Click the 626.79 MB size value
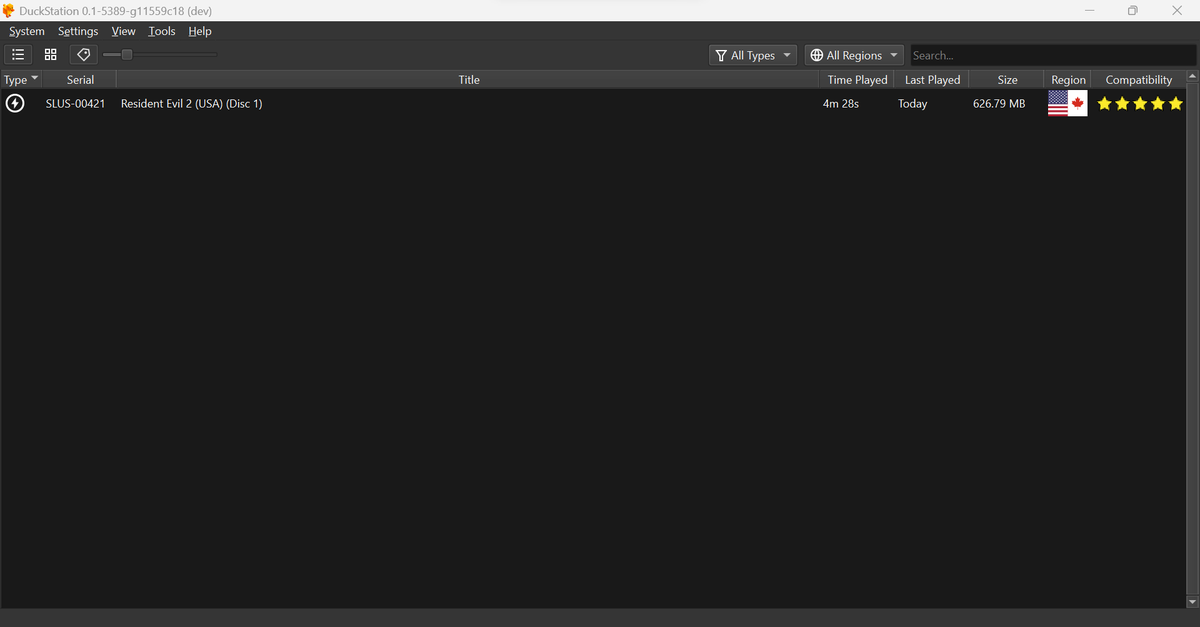The image size is (1200, 627). click(998, 104)
